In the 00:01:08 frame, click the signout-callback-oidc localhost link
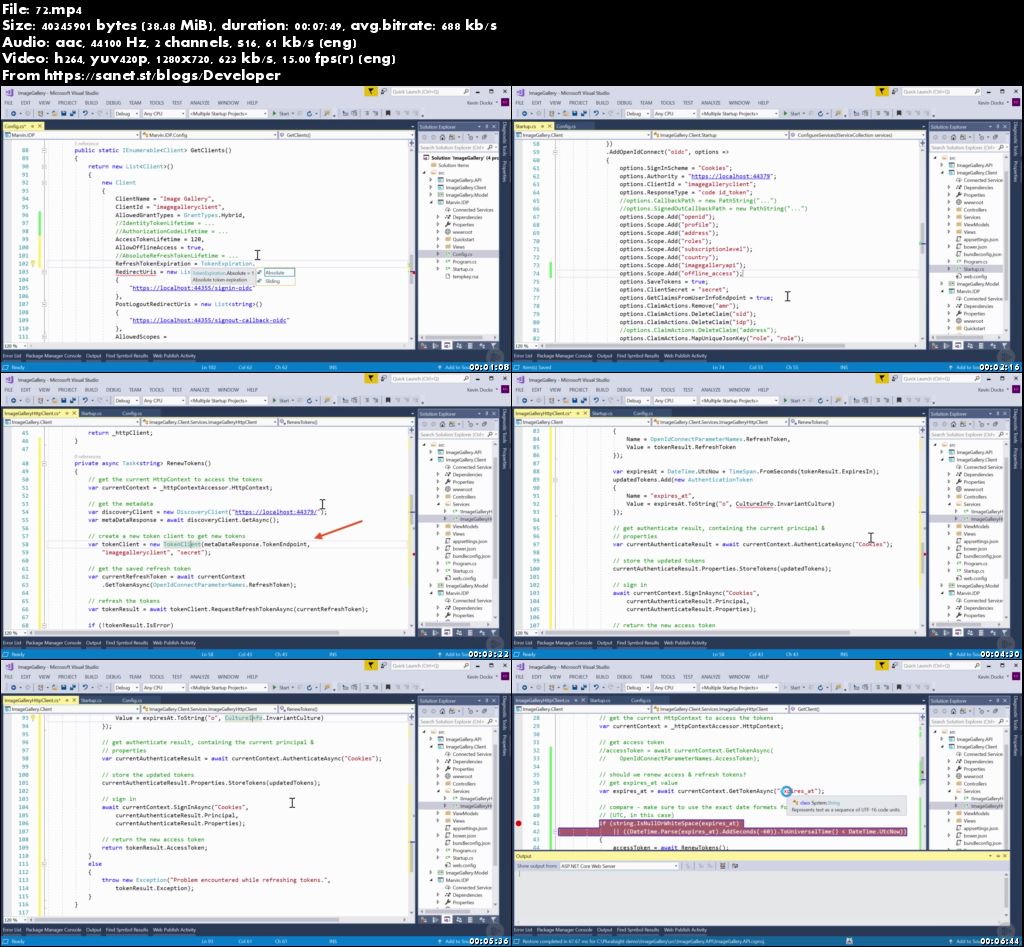Screen dimensions: 1024x947 click(209, 320)
